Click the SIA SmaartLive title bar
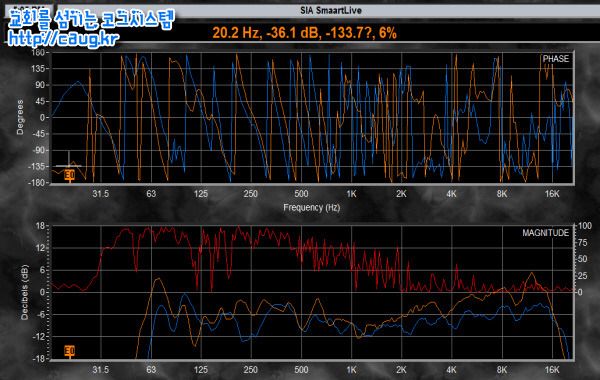The image size is (600, 380). 331,10
